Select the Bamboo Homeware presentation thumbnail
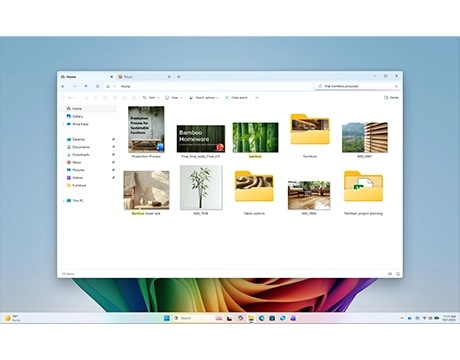This screenshot has width=460, height=360. [201, 139]
